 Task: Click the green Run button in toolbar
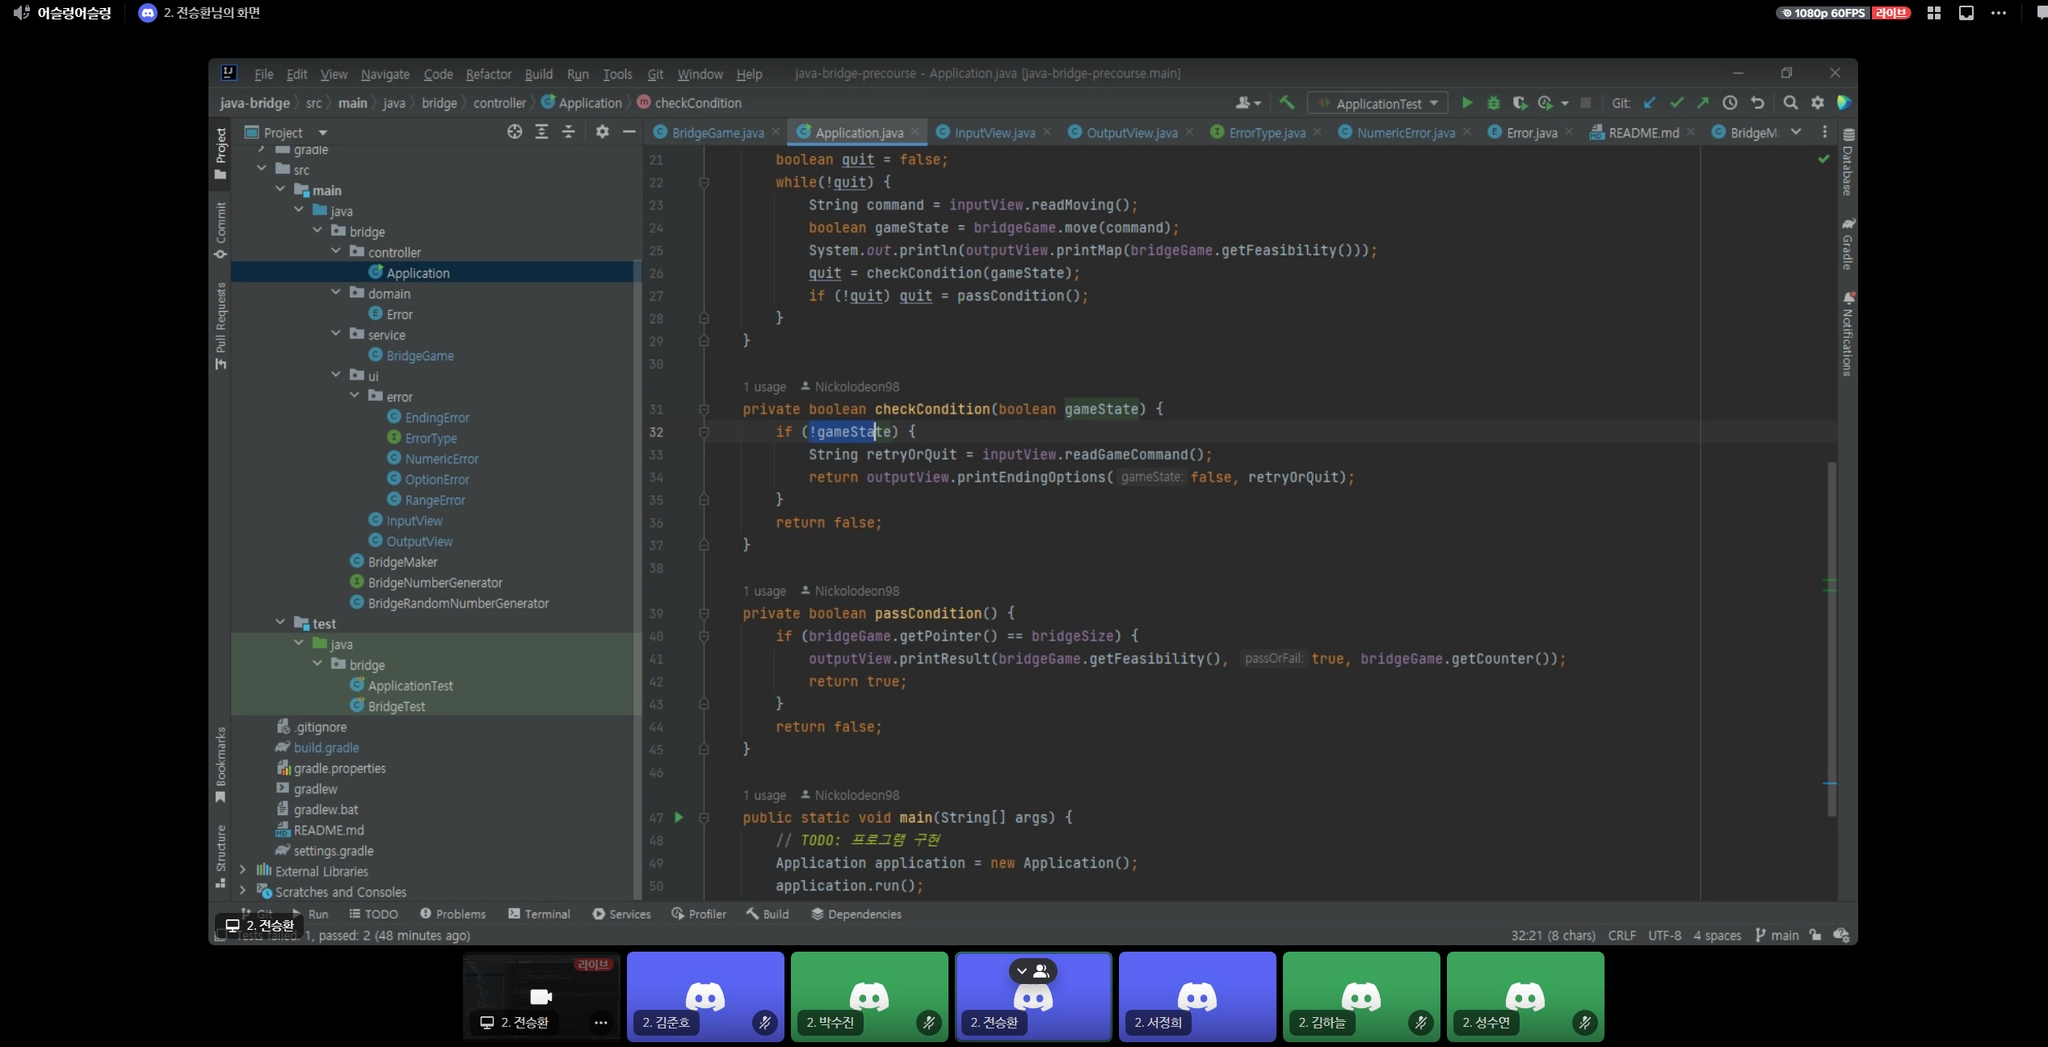[1467, 103]
